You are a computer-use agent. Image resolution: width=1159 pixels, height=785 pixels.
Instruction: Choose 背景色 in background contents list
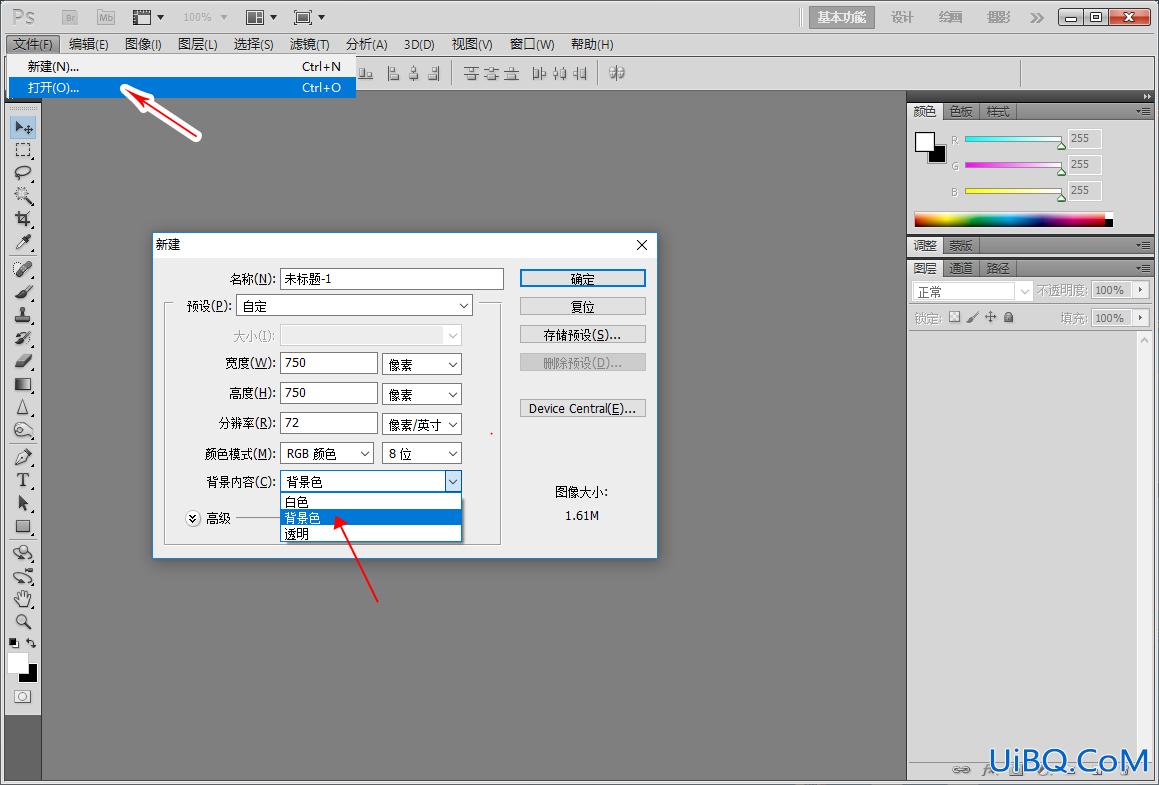(370, 517)
